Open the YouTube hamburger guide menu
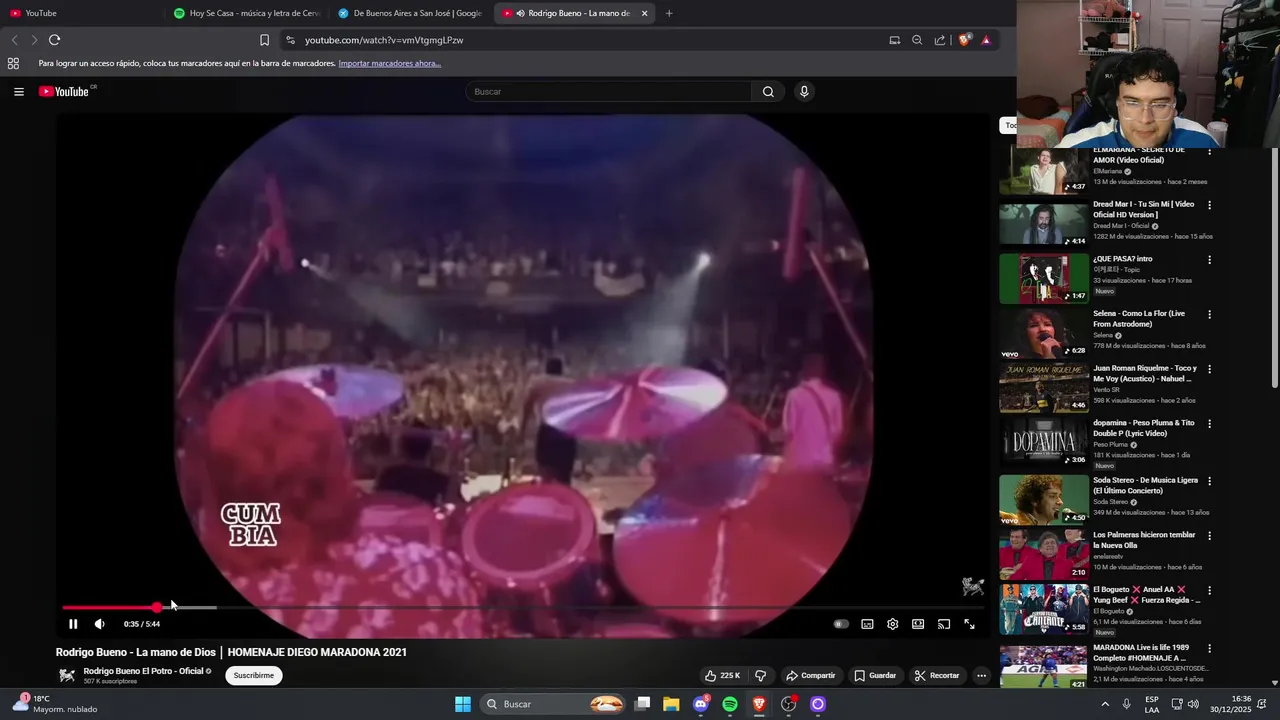Screen dimensions: 1280x720 (18, 92)
